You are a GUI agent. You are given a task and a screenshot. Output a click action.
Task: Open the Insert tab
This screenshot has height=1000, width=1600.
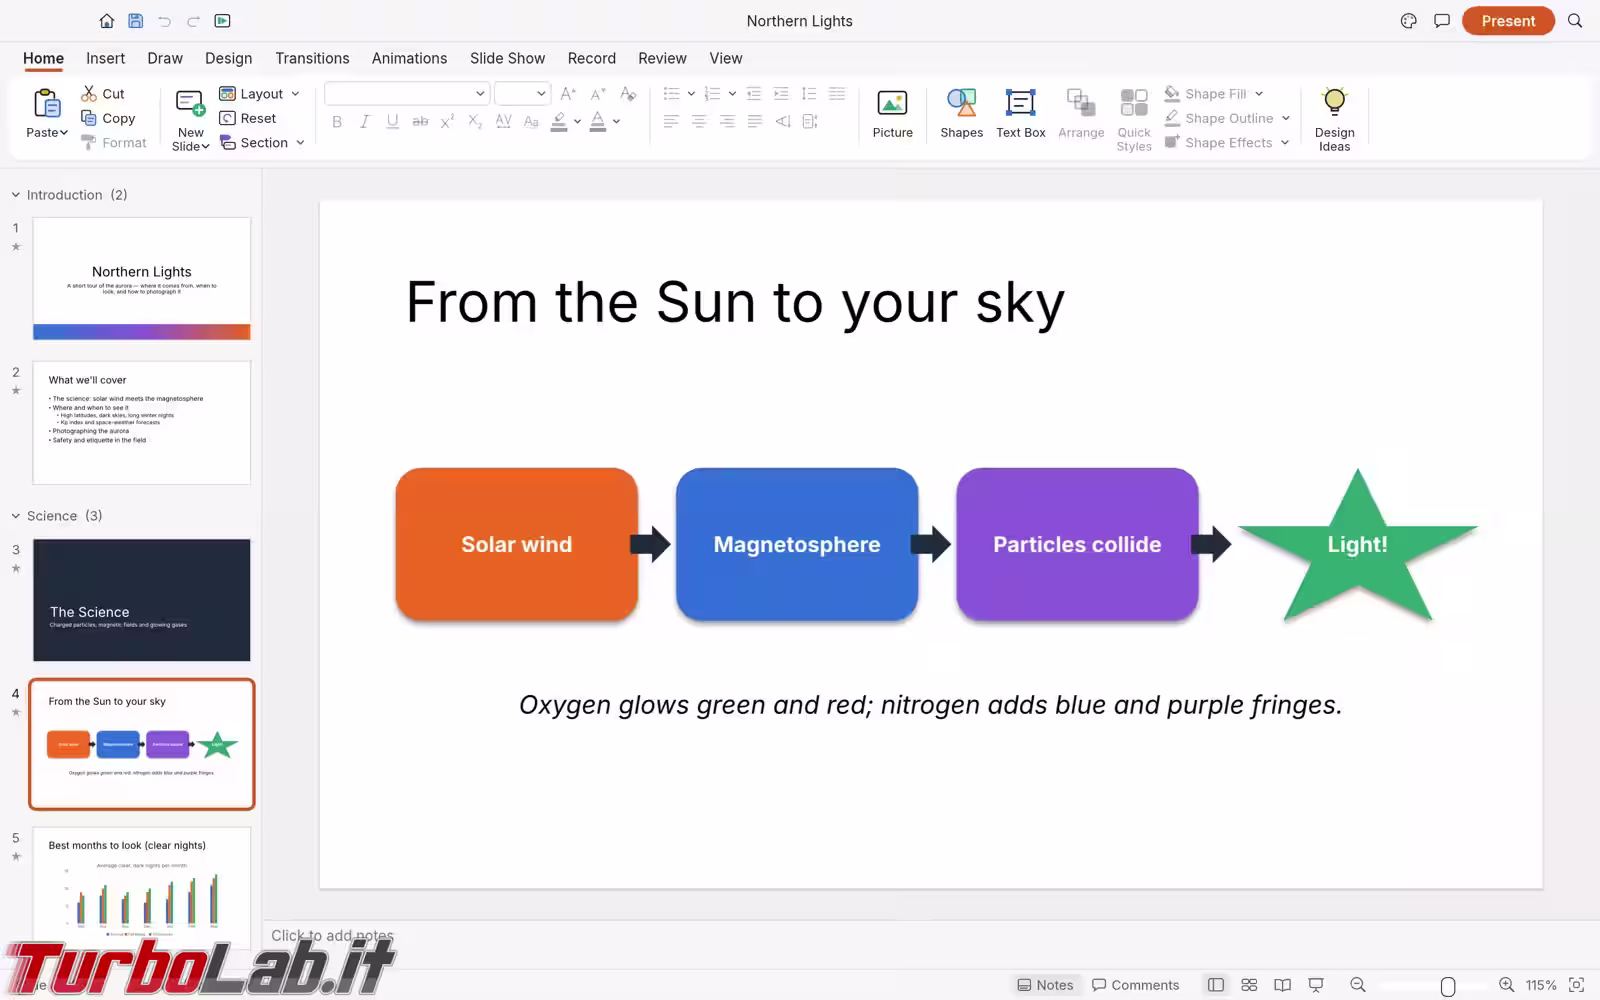pyautogui.click(x=105, y=58)
